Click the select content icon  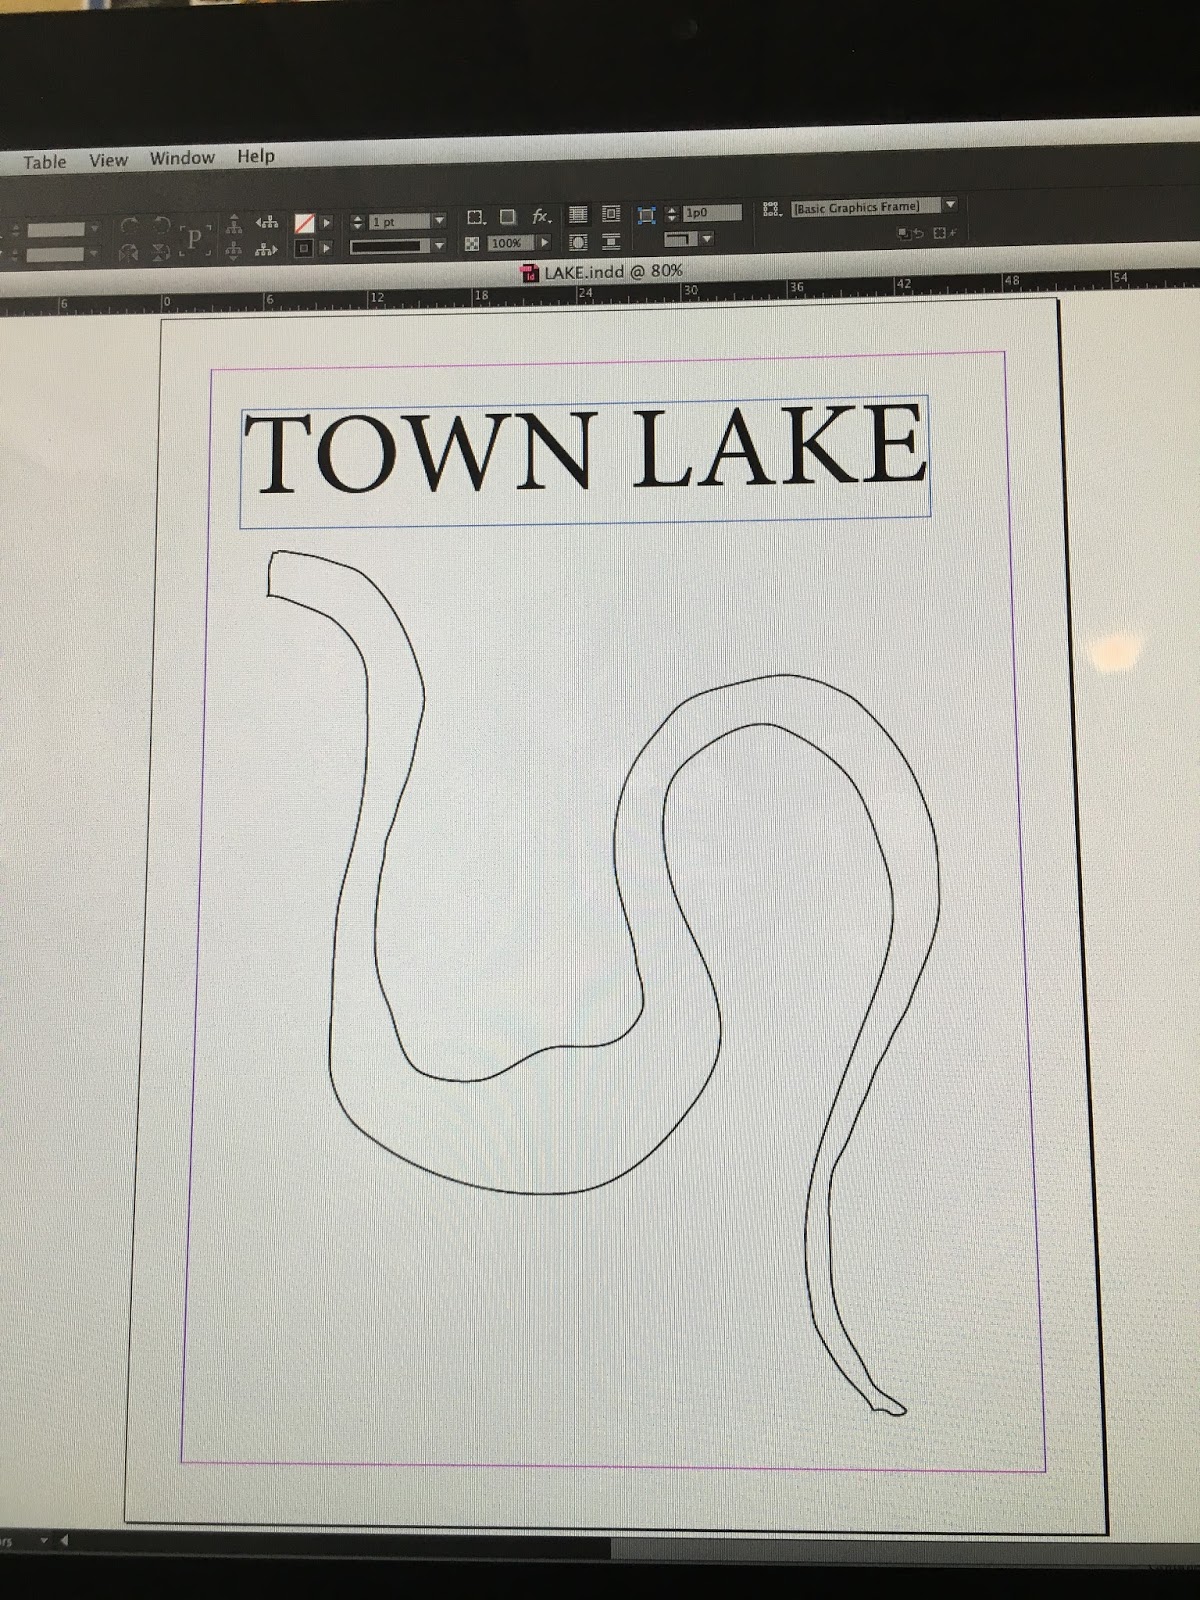click(x=234, y=250)
